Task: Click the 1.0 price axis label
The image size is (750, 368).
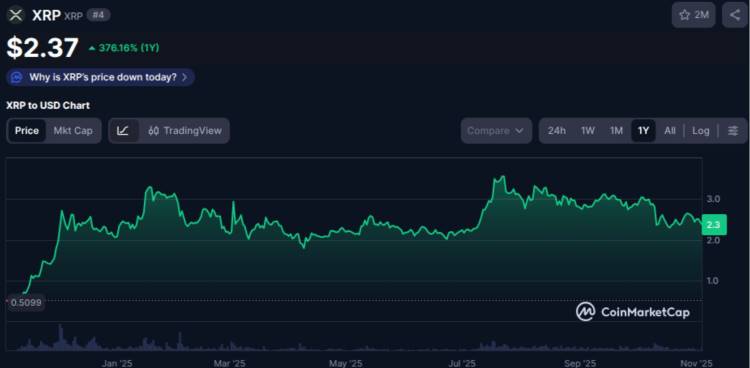Action: pyautogui.click(x=714, y=281)
